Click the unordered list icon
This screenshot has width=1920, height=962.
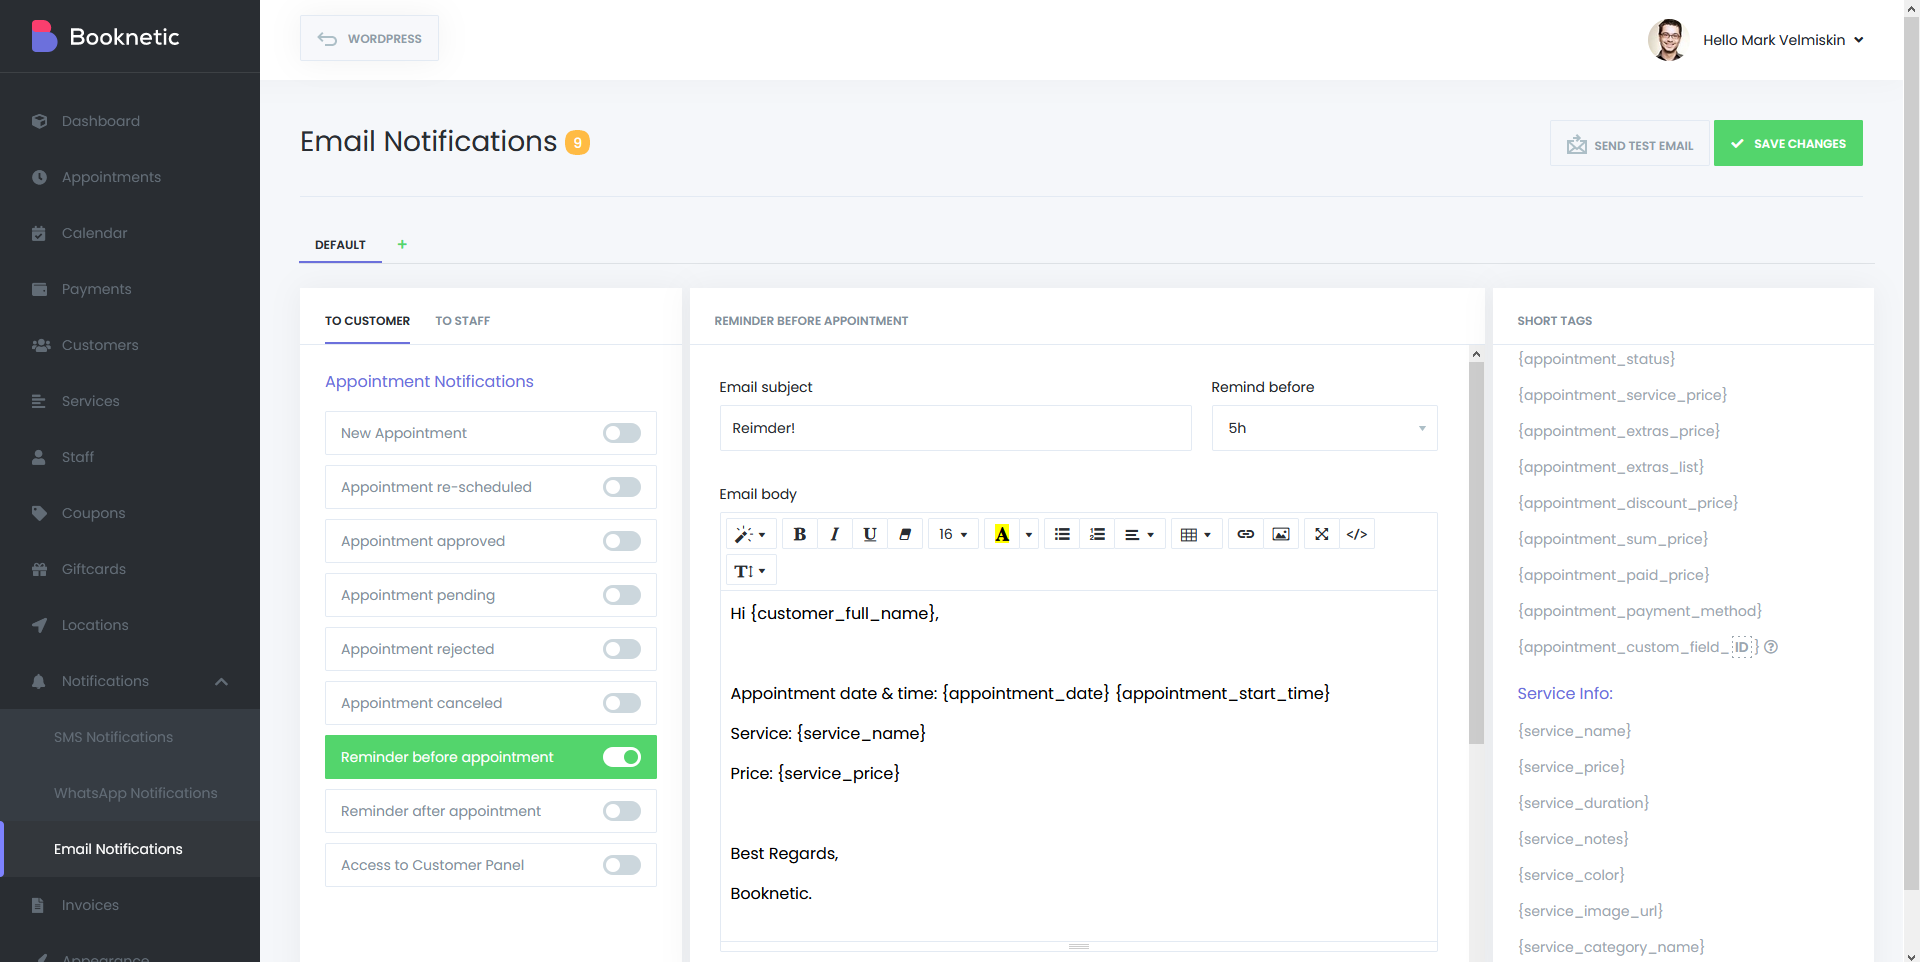(1061, 533)
